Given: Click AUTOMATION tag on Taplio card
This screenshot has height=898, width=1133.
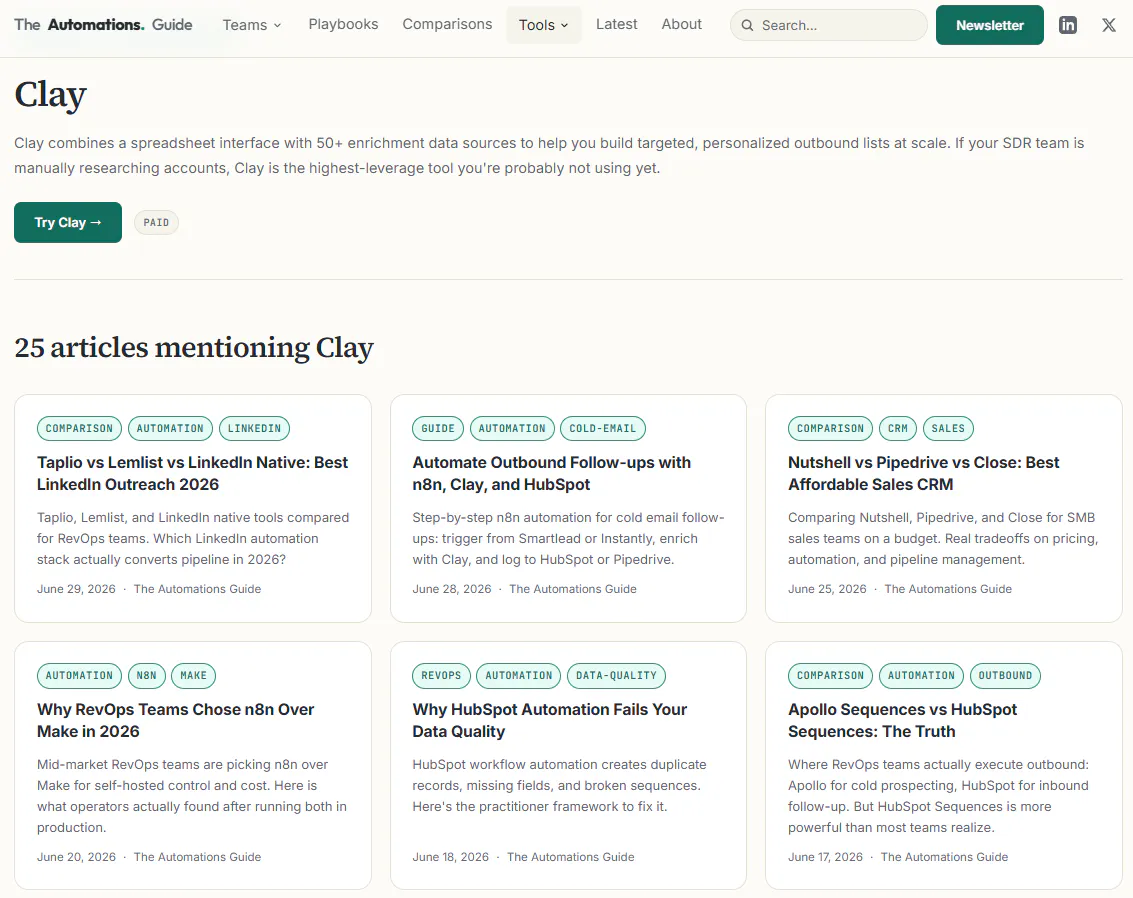Looking at the screenshot, I should [x=171, y=428].
